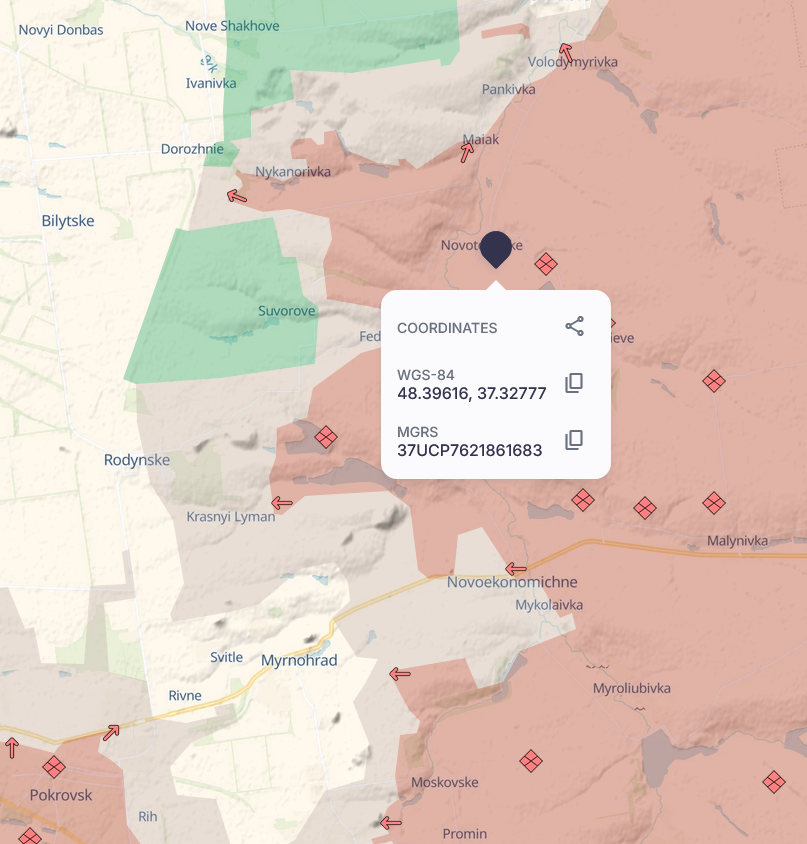This screenshot has height=844, width=807.
Task: Click the Nove Shakhove label
Action: [x=232, y=26]
